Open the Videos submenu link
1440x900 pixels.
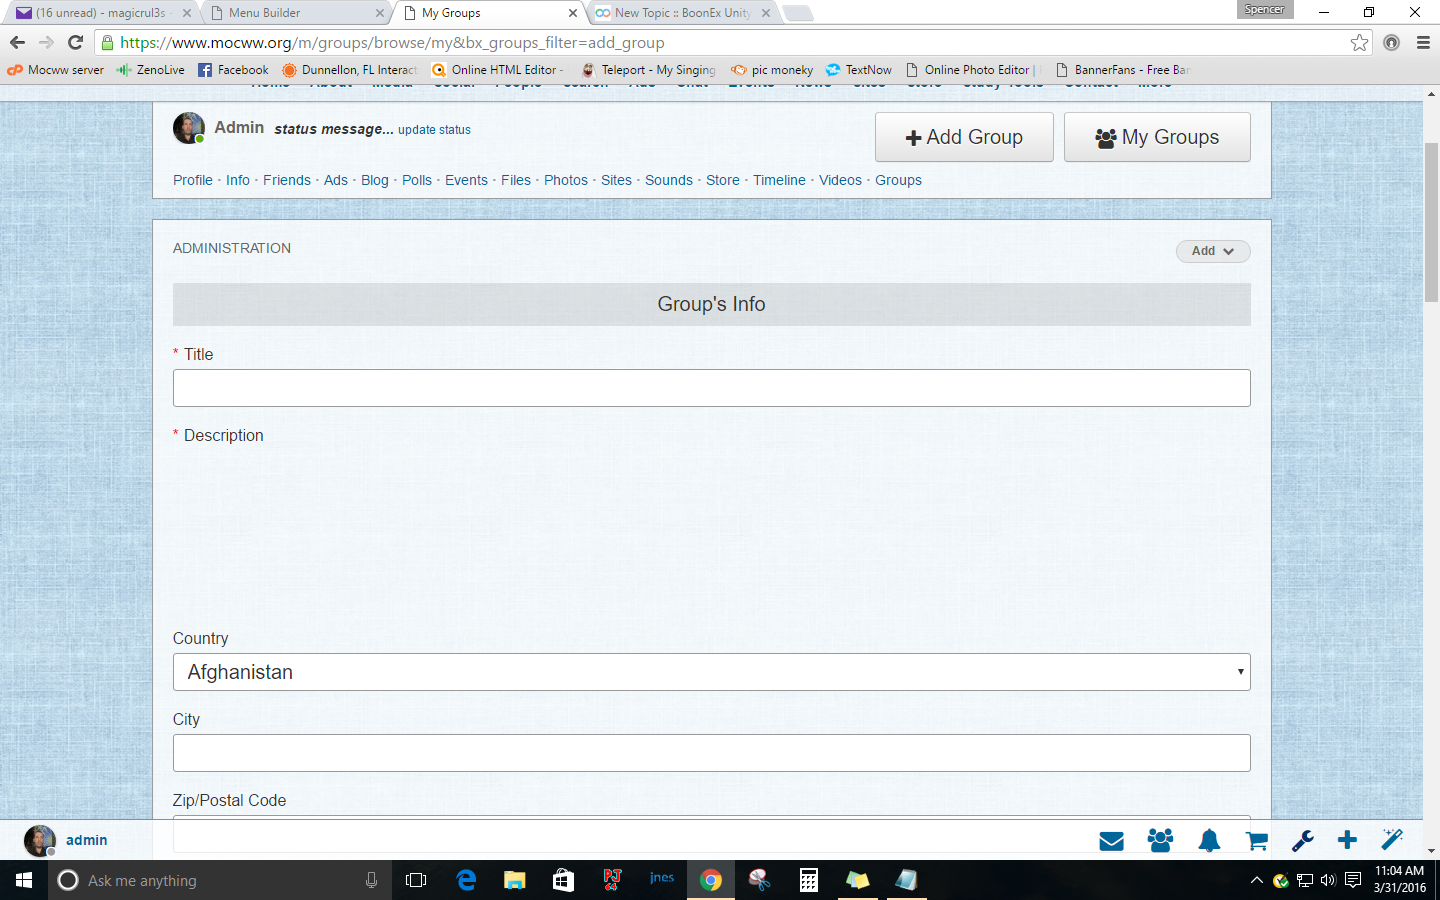point(840,180)
